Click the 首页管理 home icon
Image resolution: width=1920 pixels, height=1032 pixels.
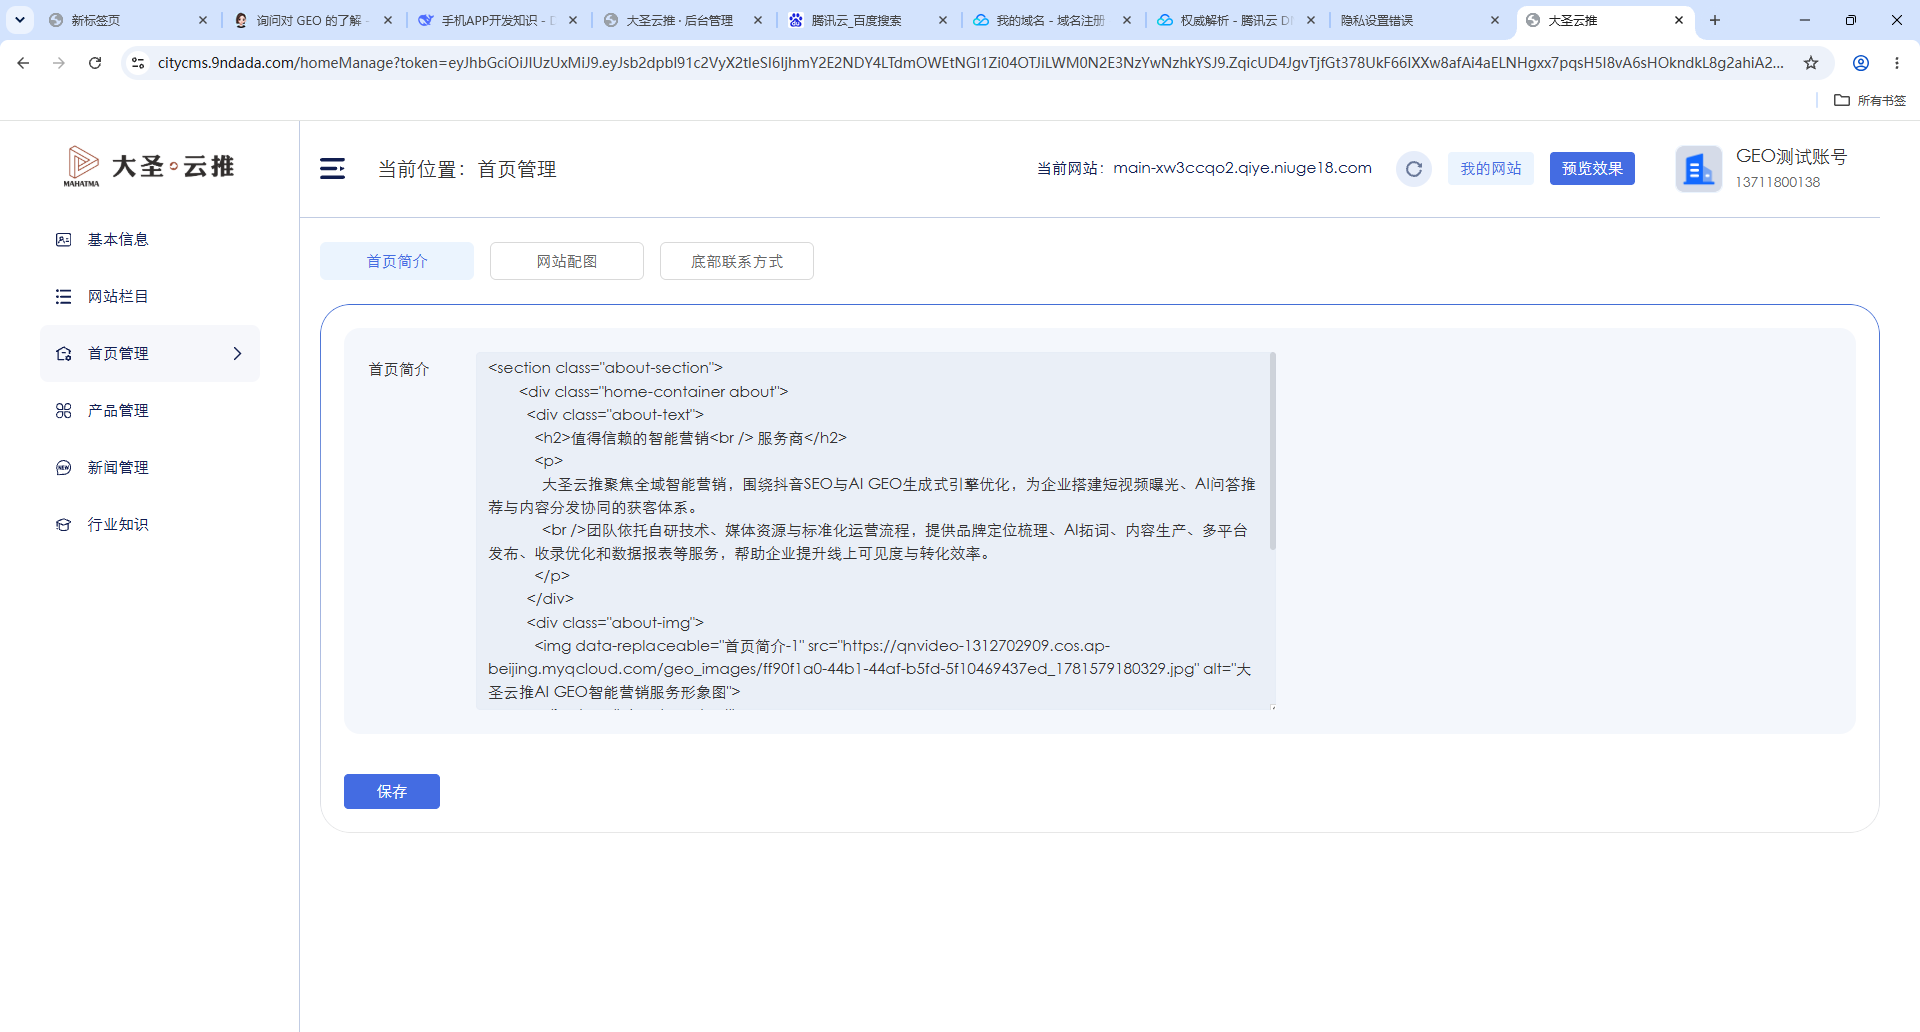coord(63,354)
